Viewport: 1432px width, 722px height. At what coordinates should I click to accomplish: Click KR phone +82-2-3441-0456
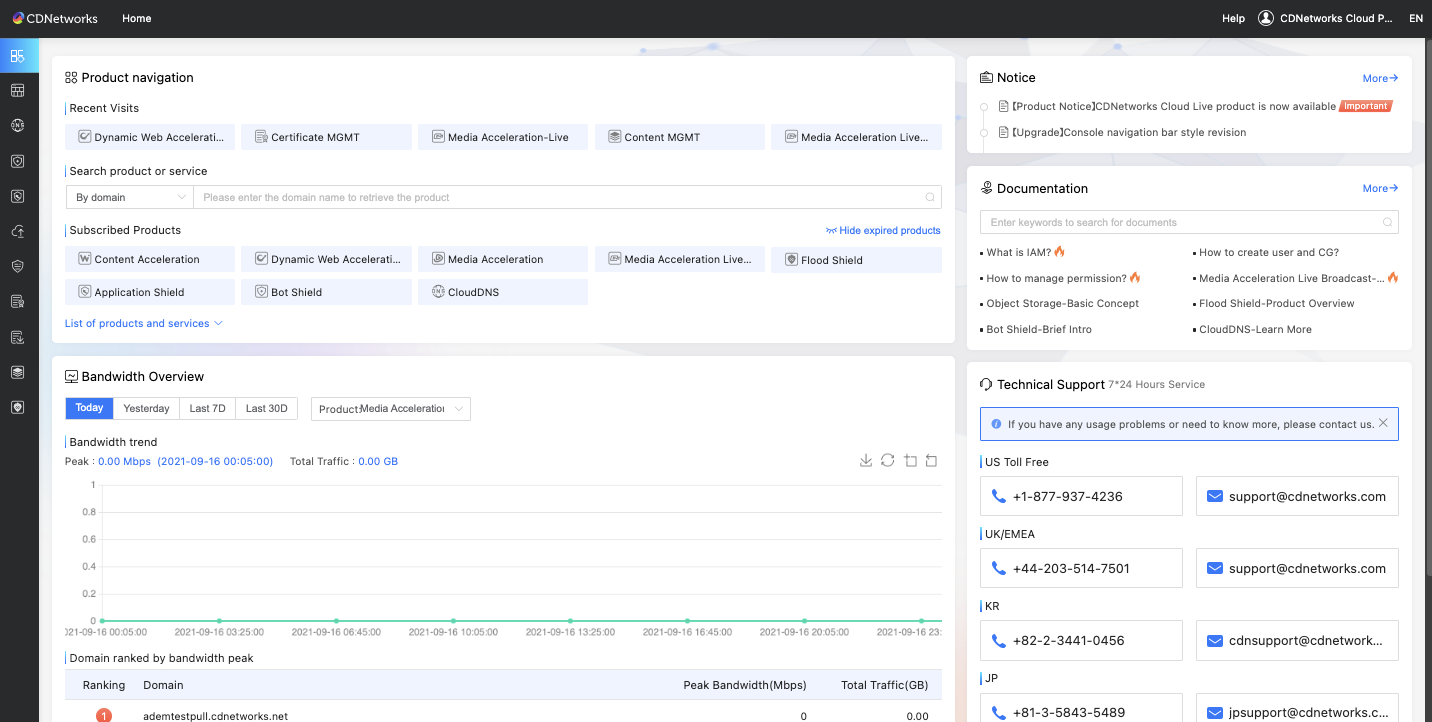point(1081,640)
